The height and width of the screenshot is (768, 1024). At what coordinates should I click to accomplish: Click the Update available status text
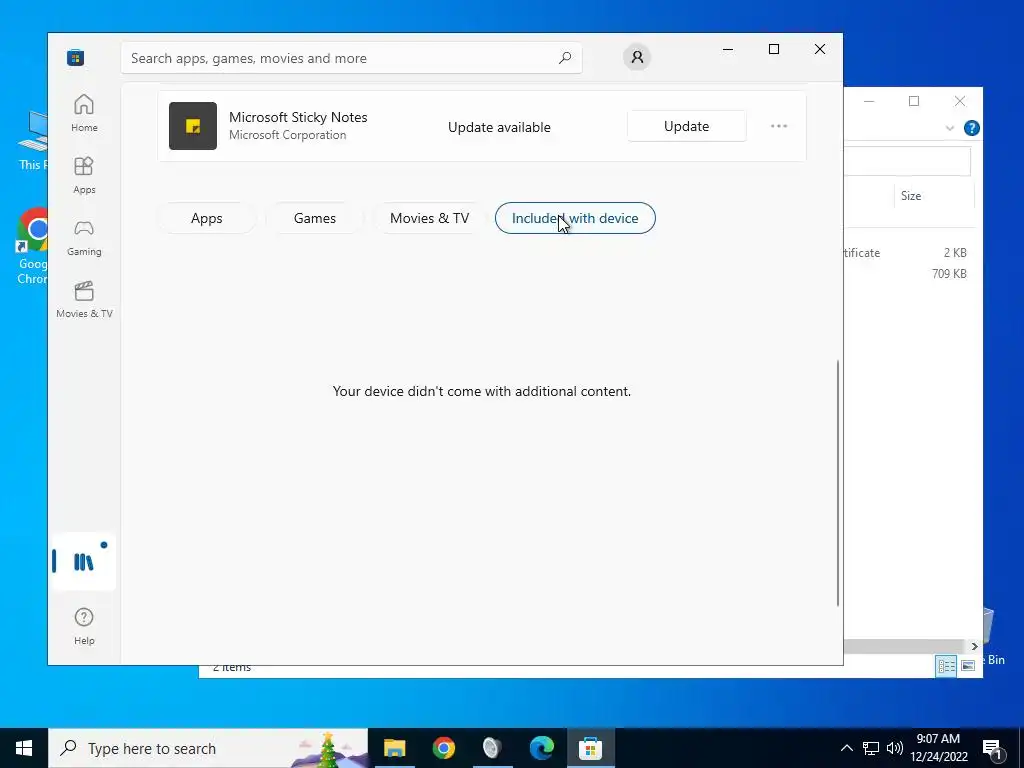coord(499,127)
